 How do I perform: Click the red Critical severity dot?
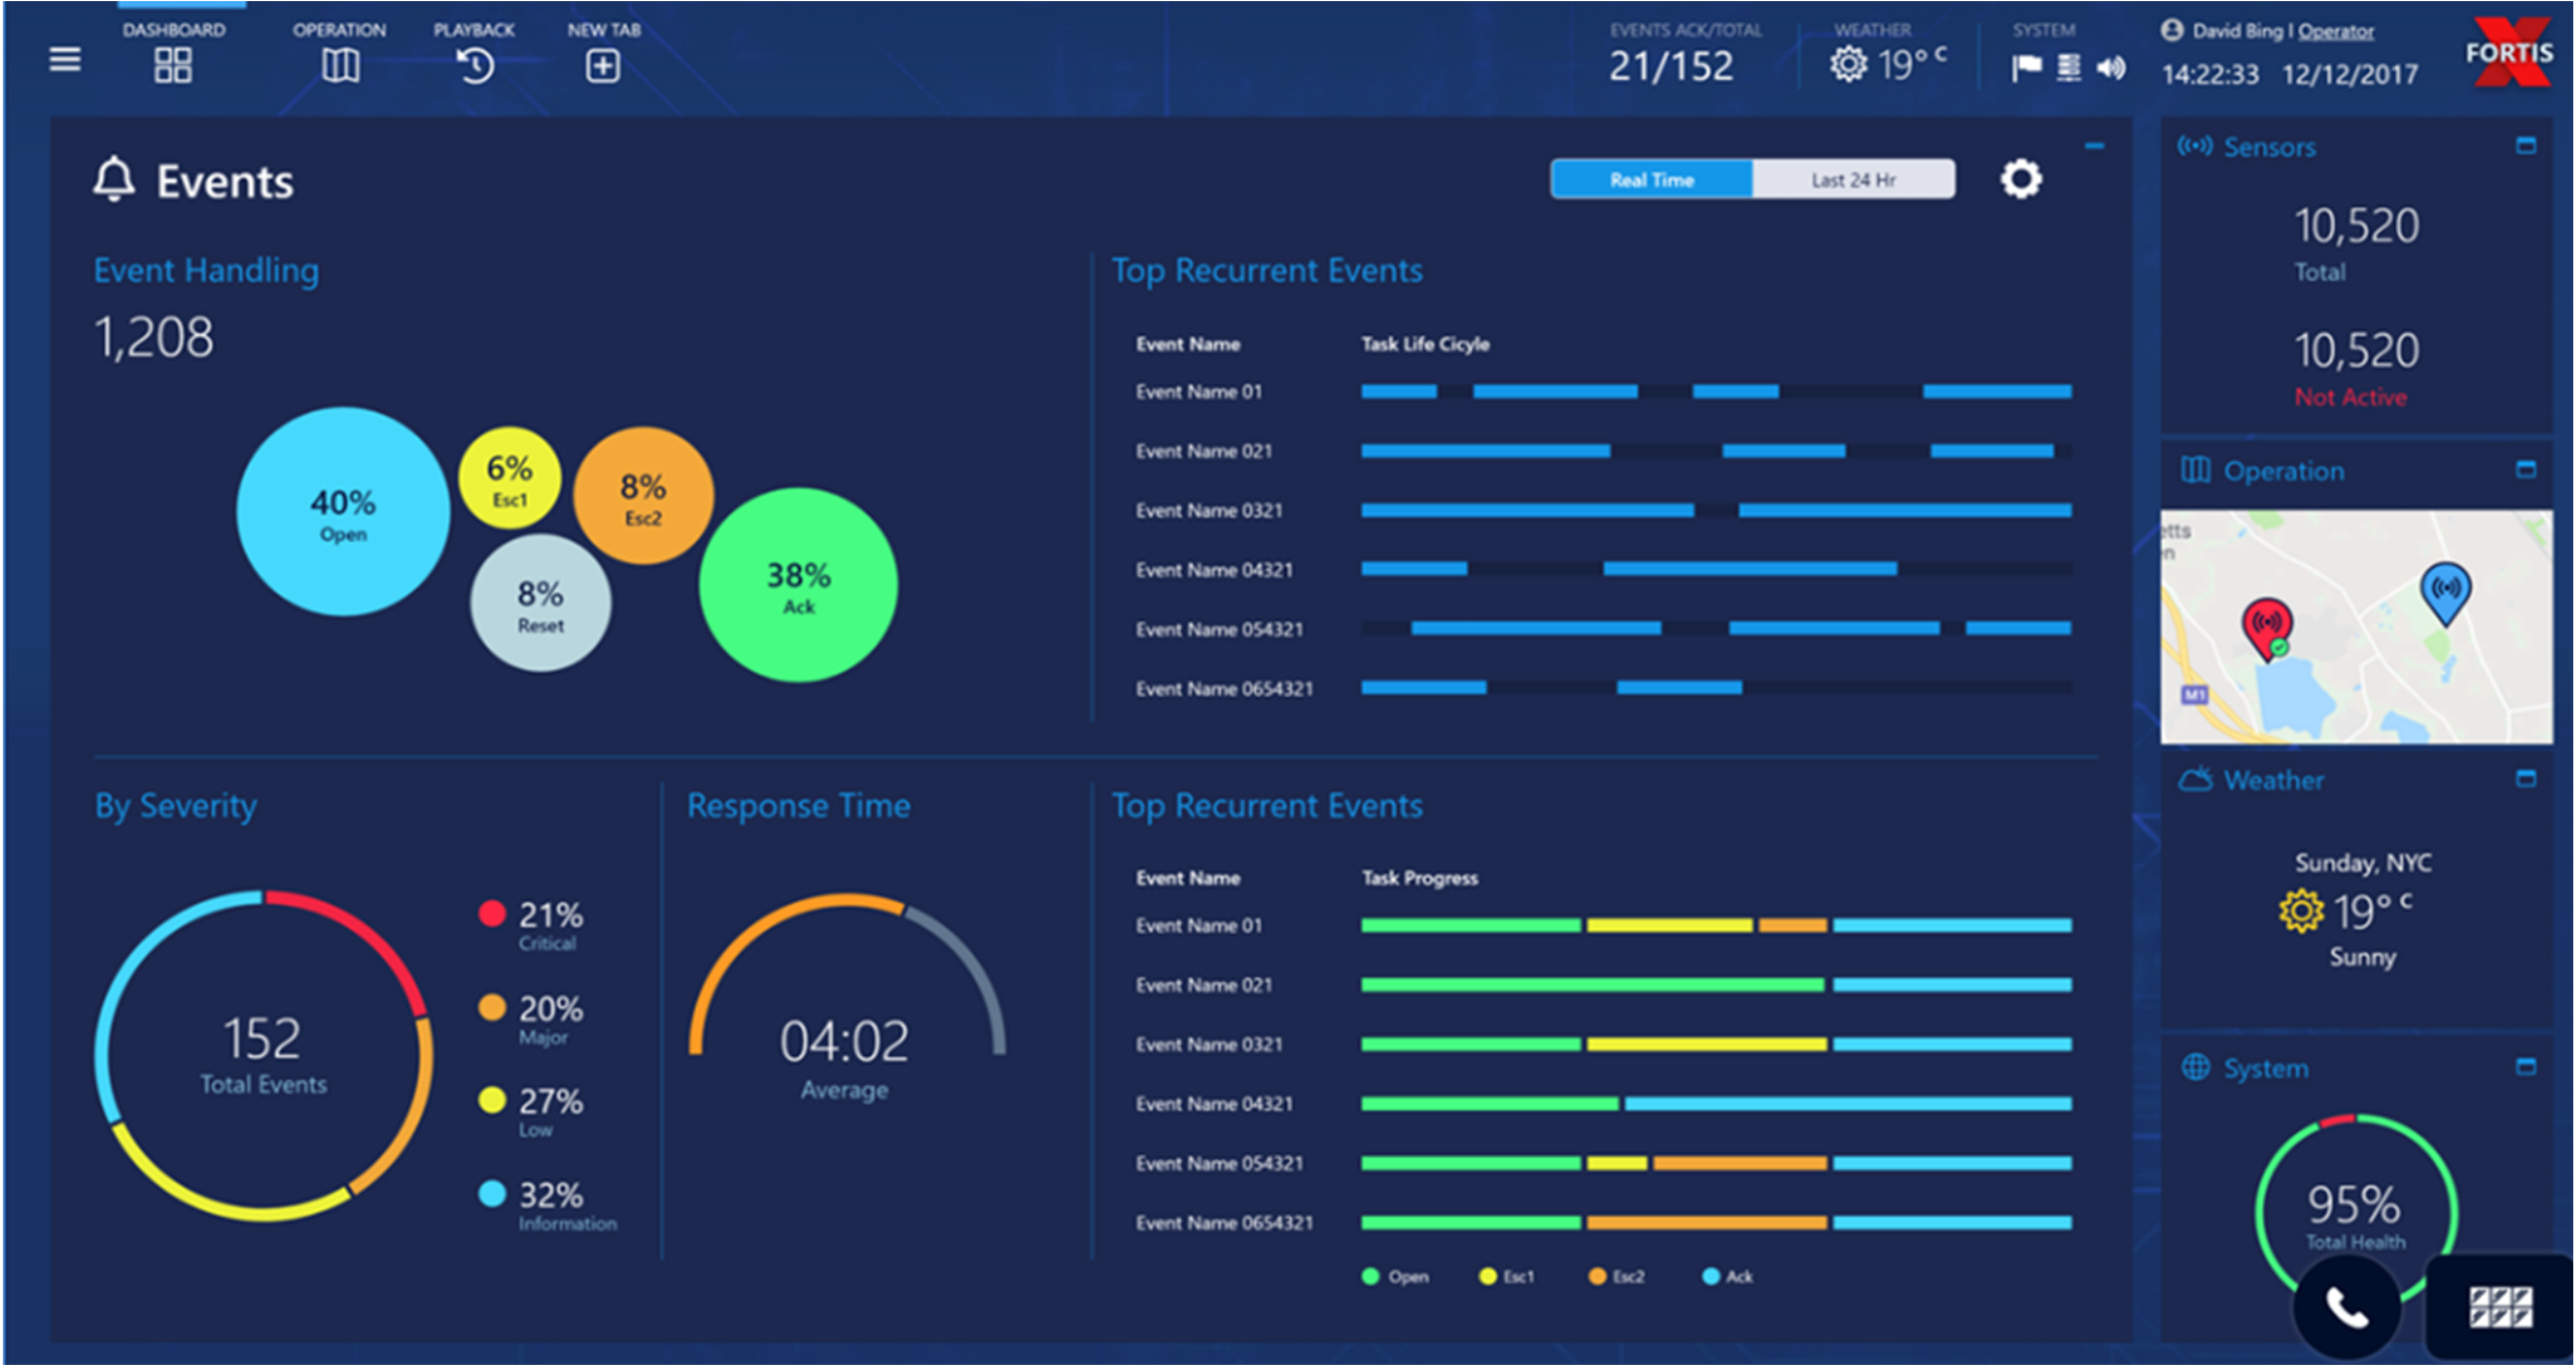491,913
